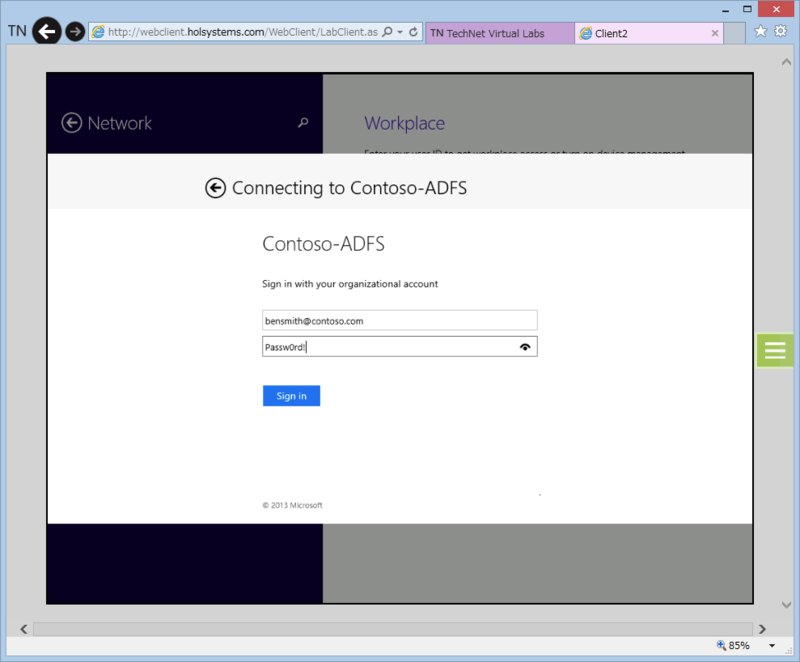Click the 85% zoom level indicator
This screenshot has width=800, height=662.
733,645
